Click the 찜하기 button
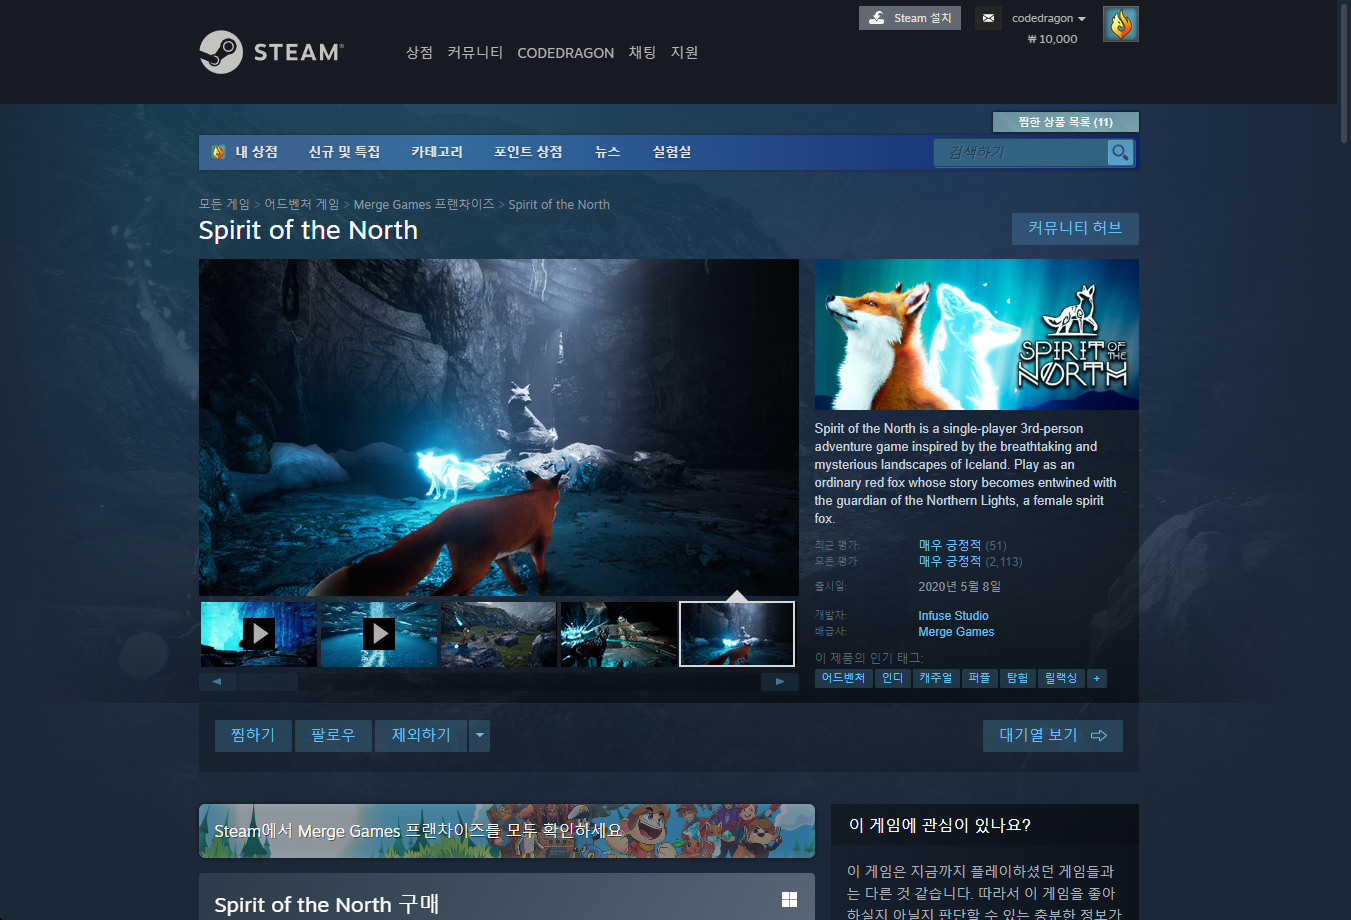This screenshot has height=920, width=1351. coord(253,736)
